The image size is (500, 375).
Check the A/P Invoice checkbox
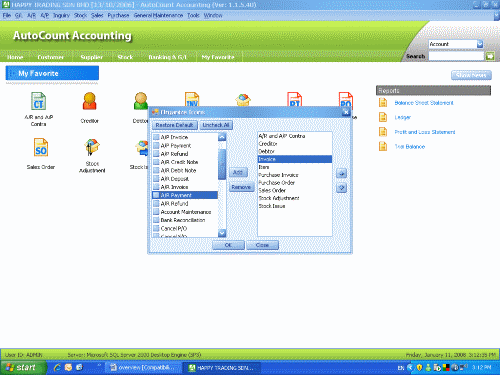tap(156, 137)
